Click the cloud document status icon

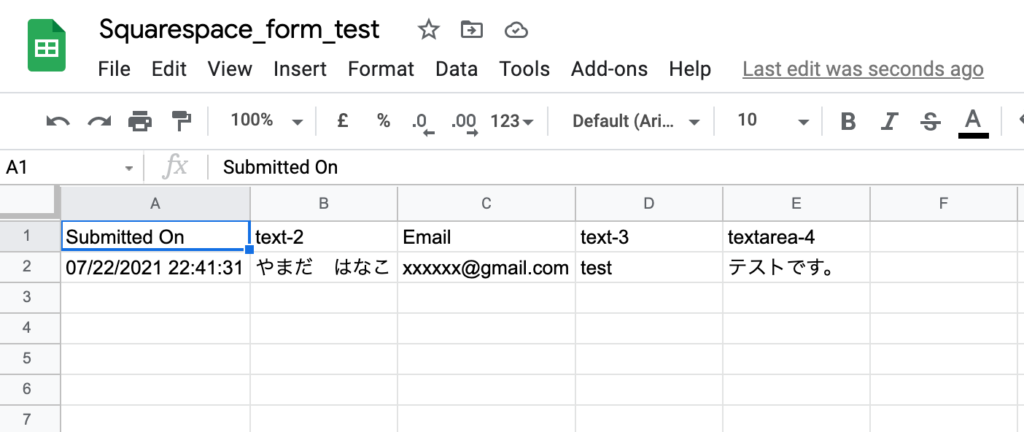tap(516, 30)
